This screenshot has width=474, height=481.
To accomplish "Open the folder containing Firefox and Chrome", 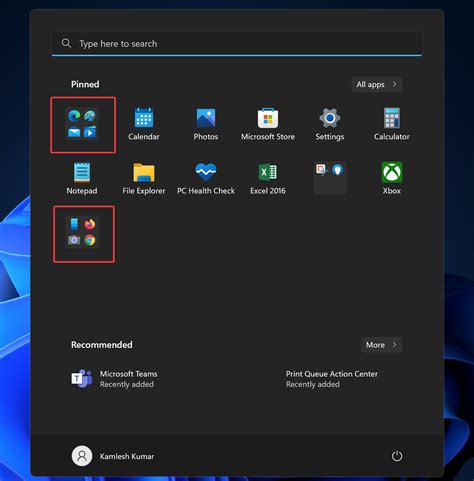I will click(x=82, y=232).
